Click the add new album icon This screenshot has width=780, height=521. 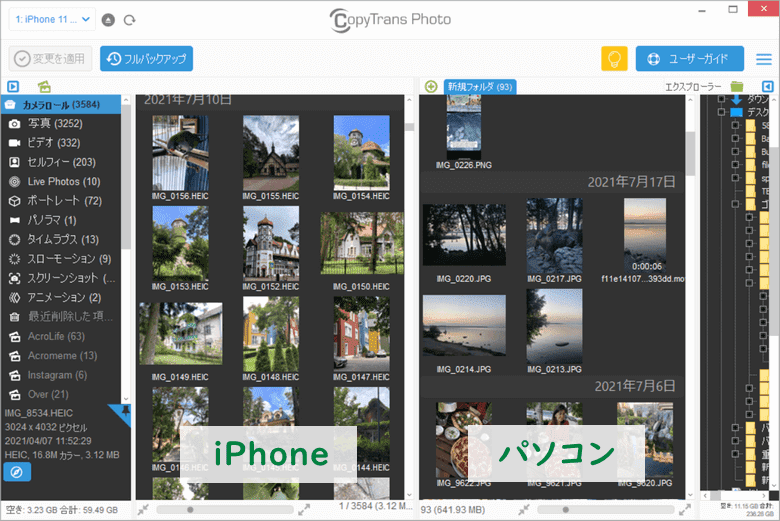tap(44, 87)
